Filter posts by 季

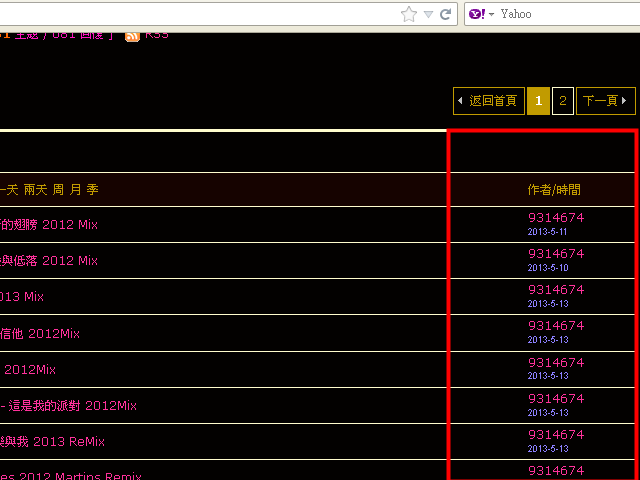click(93, 190)
